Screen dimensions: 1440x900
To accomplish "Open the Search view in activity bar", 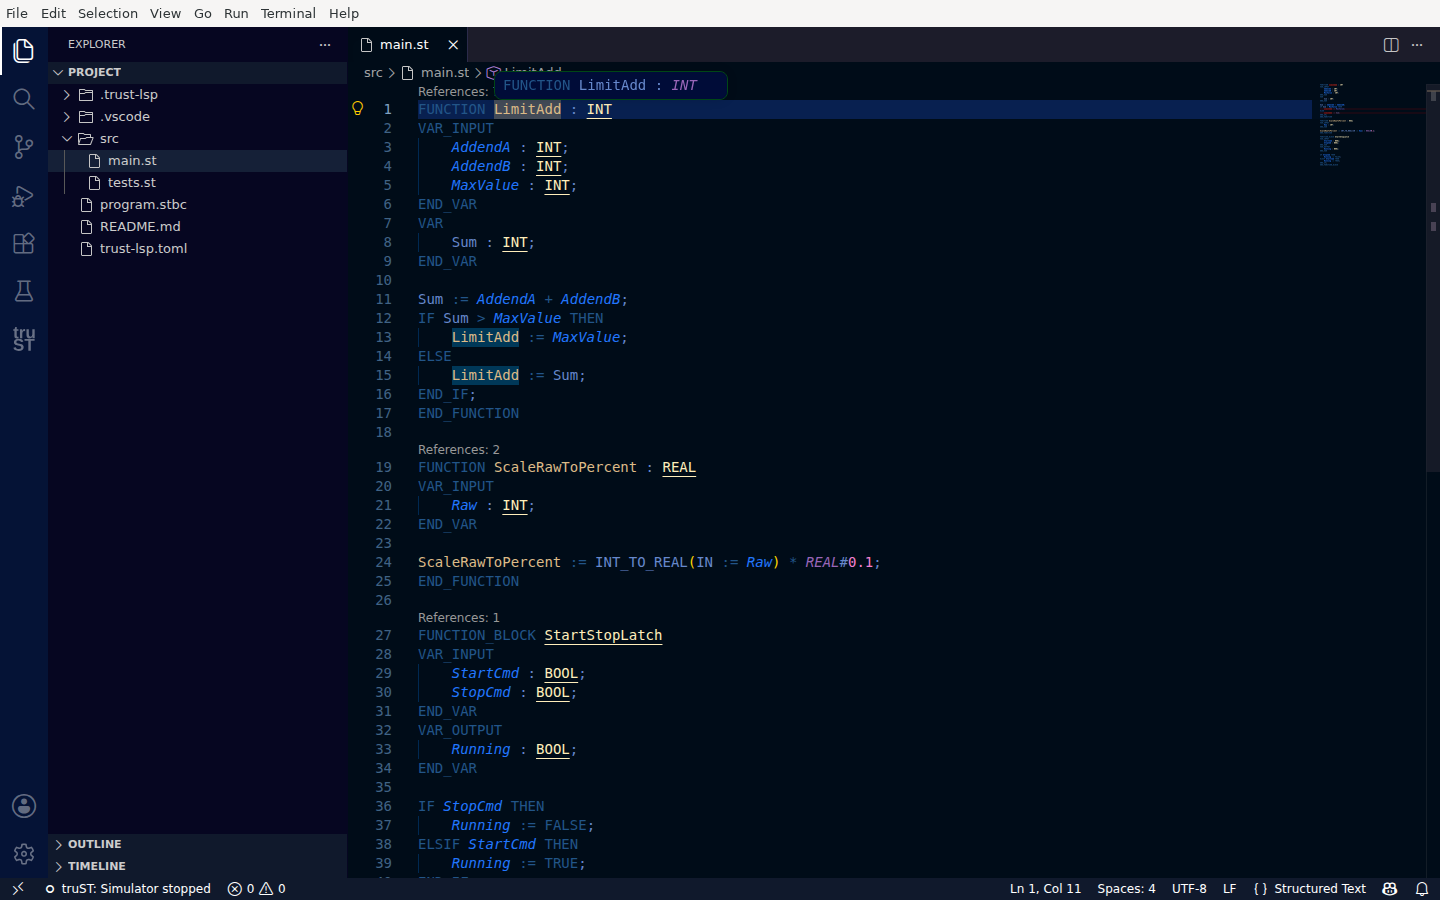I will tap(24, 99).
